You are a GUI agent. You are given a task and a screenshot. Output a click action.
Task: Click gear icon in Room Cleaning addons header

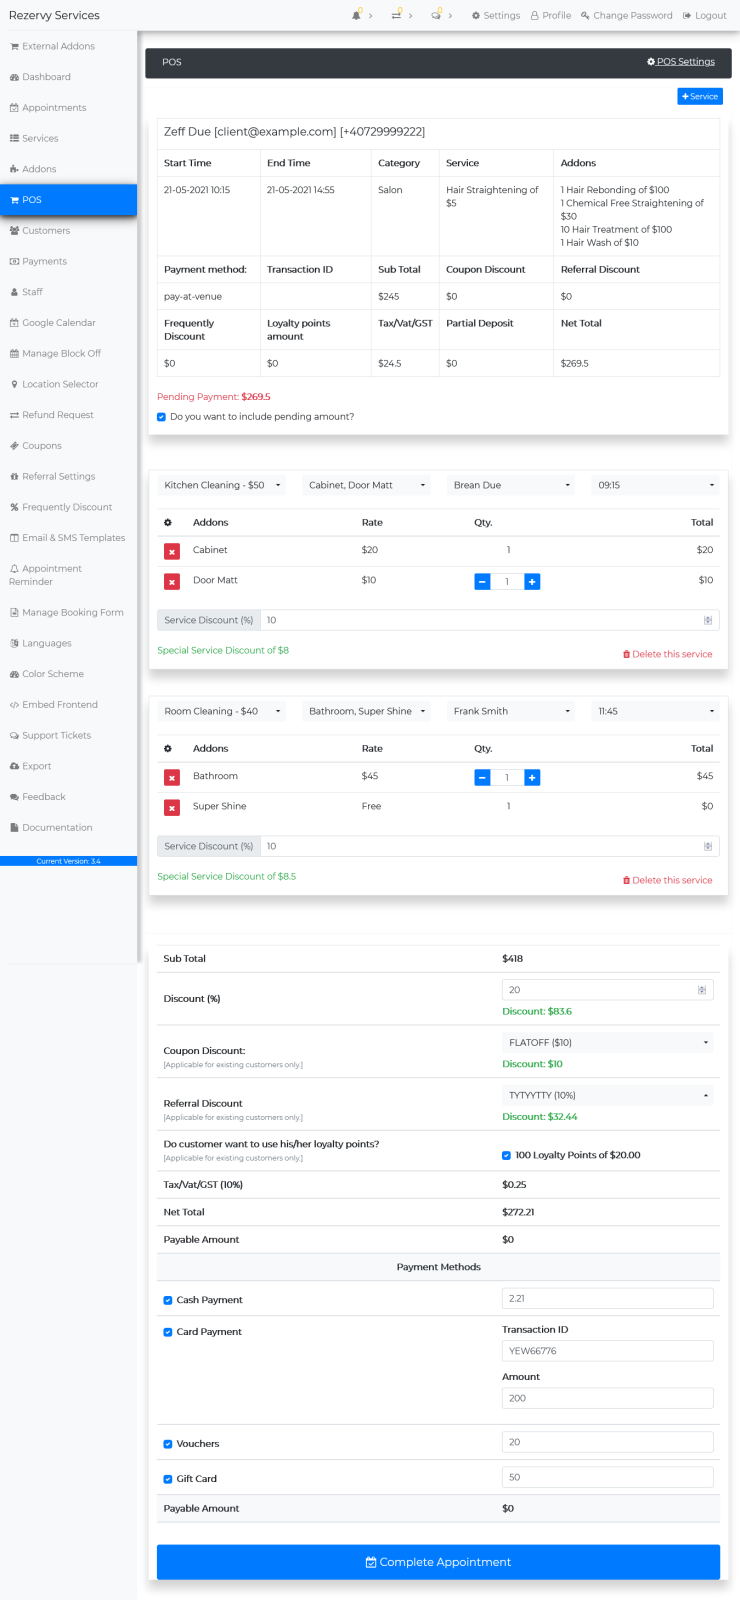(168, 748)
